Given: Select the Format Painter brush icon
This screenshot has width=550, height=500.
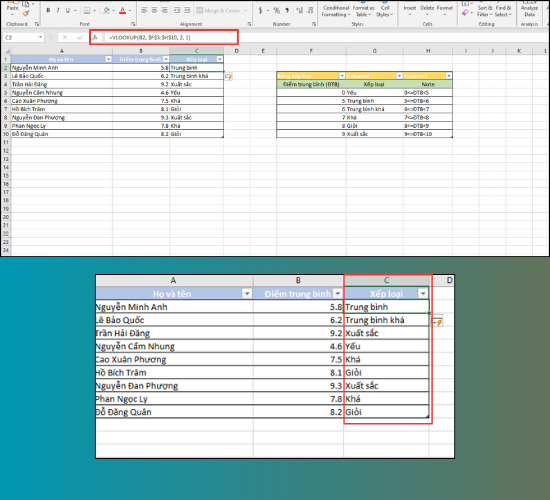Looking at the screenshot, I should (26, 14).
